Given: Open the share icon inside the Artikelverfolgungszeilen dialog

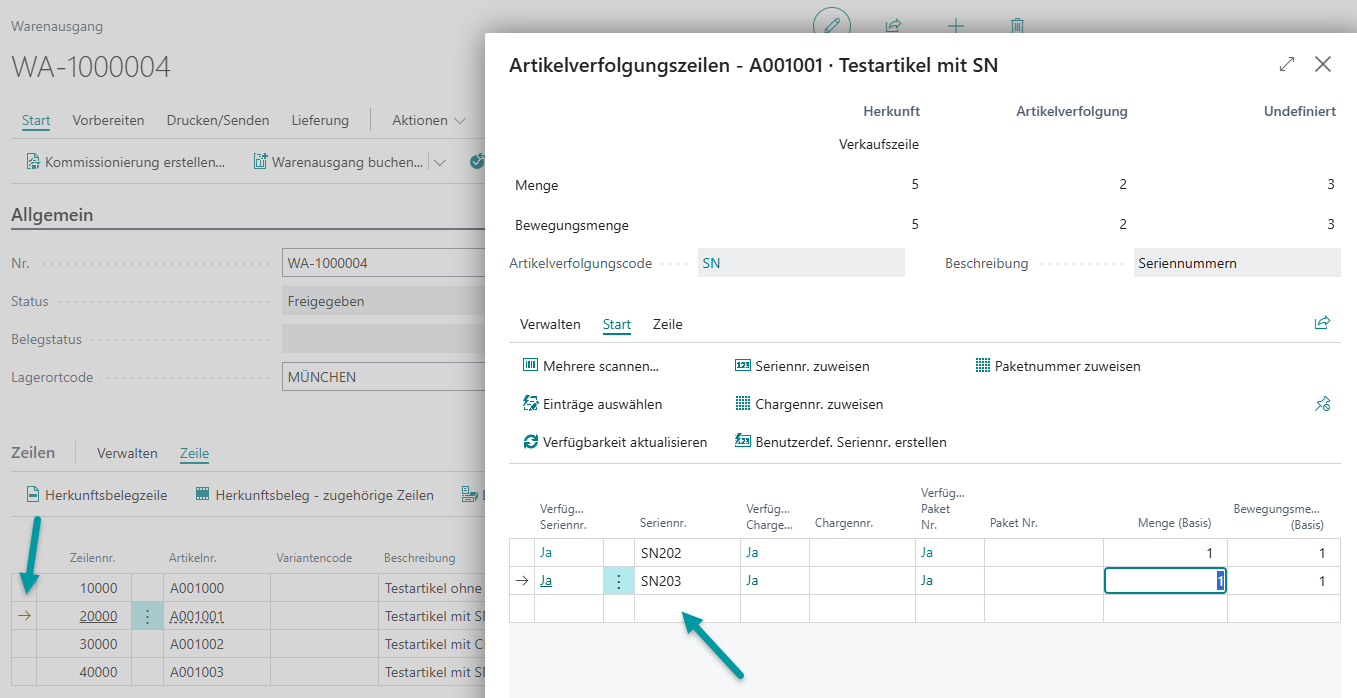Looking at the screenshot, I should tap(1322, 323).
